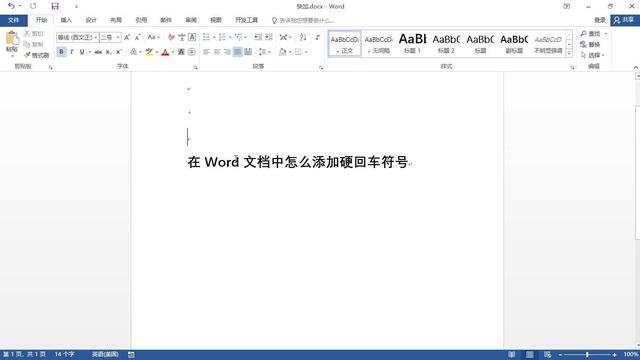Apply the Heading 2 style
This screenshot has width=640, height=360.
point(446,43)
